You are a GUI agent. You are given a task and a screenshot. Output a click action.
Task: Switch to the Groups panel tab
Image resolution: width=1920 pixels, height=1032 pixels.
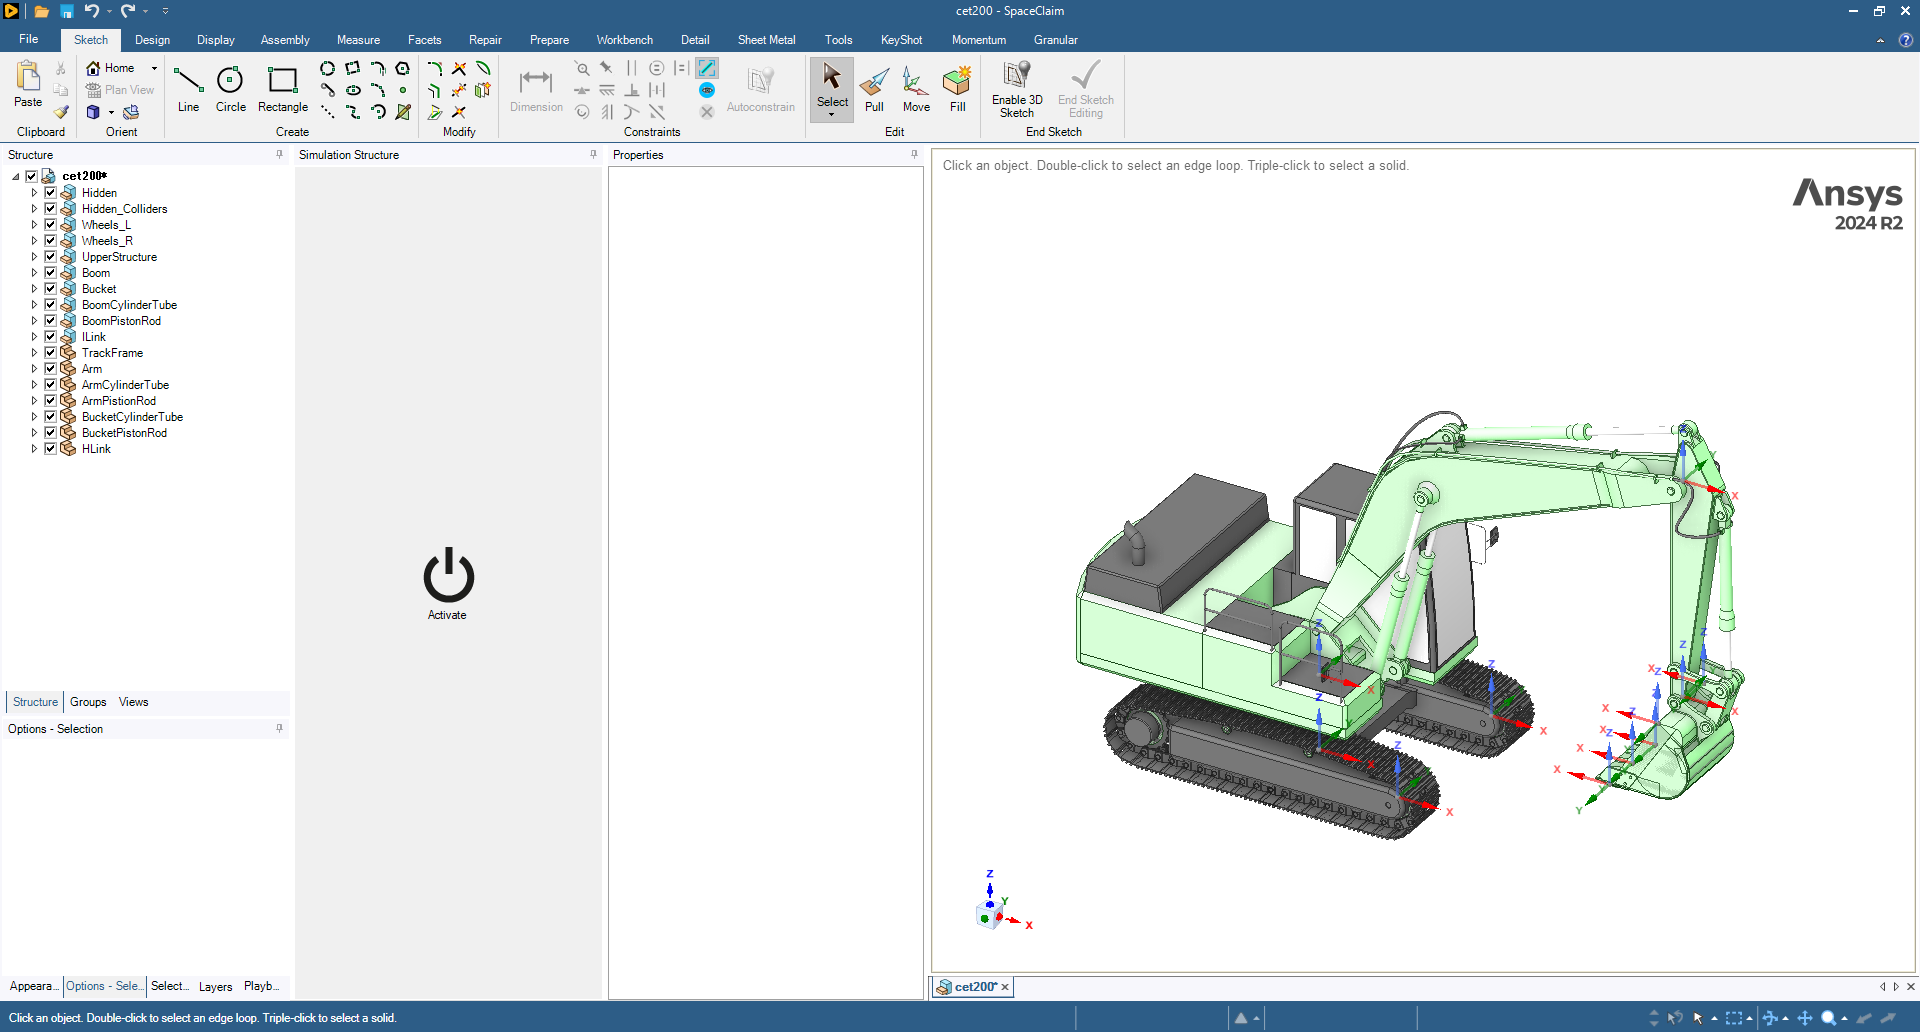pos(88,702)
